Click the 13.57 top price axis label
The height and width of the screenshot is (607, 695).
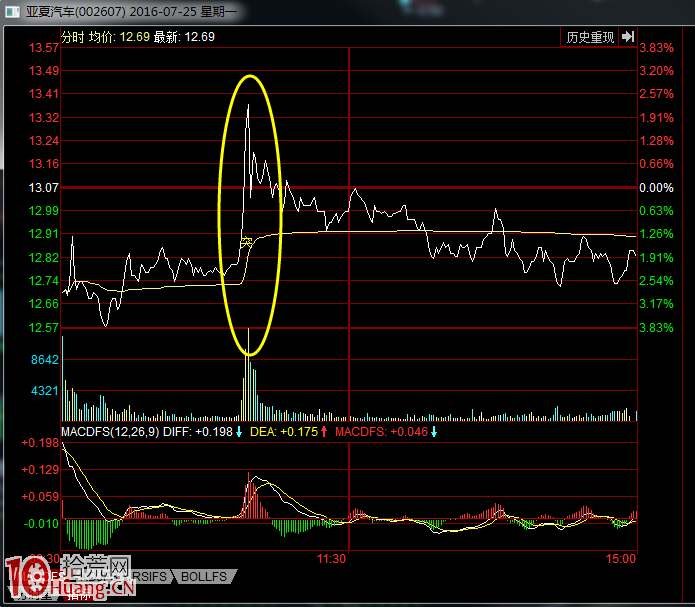pyautogui.click(x=43, y=48)
